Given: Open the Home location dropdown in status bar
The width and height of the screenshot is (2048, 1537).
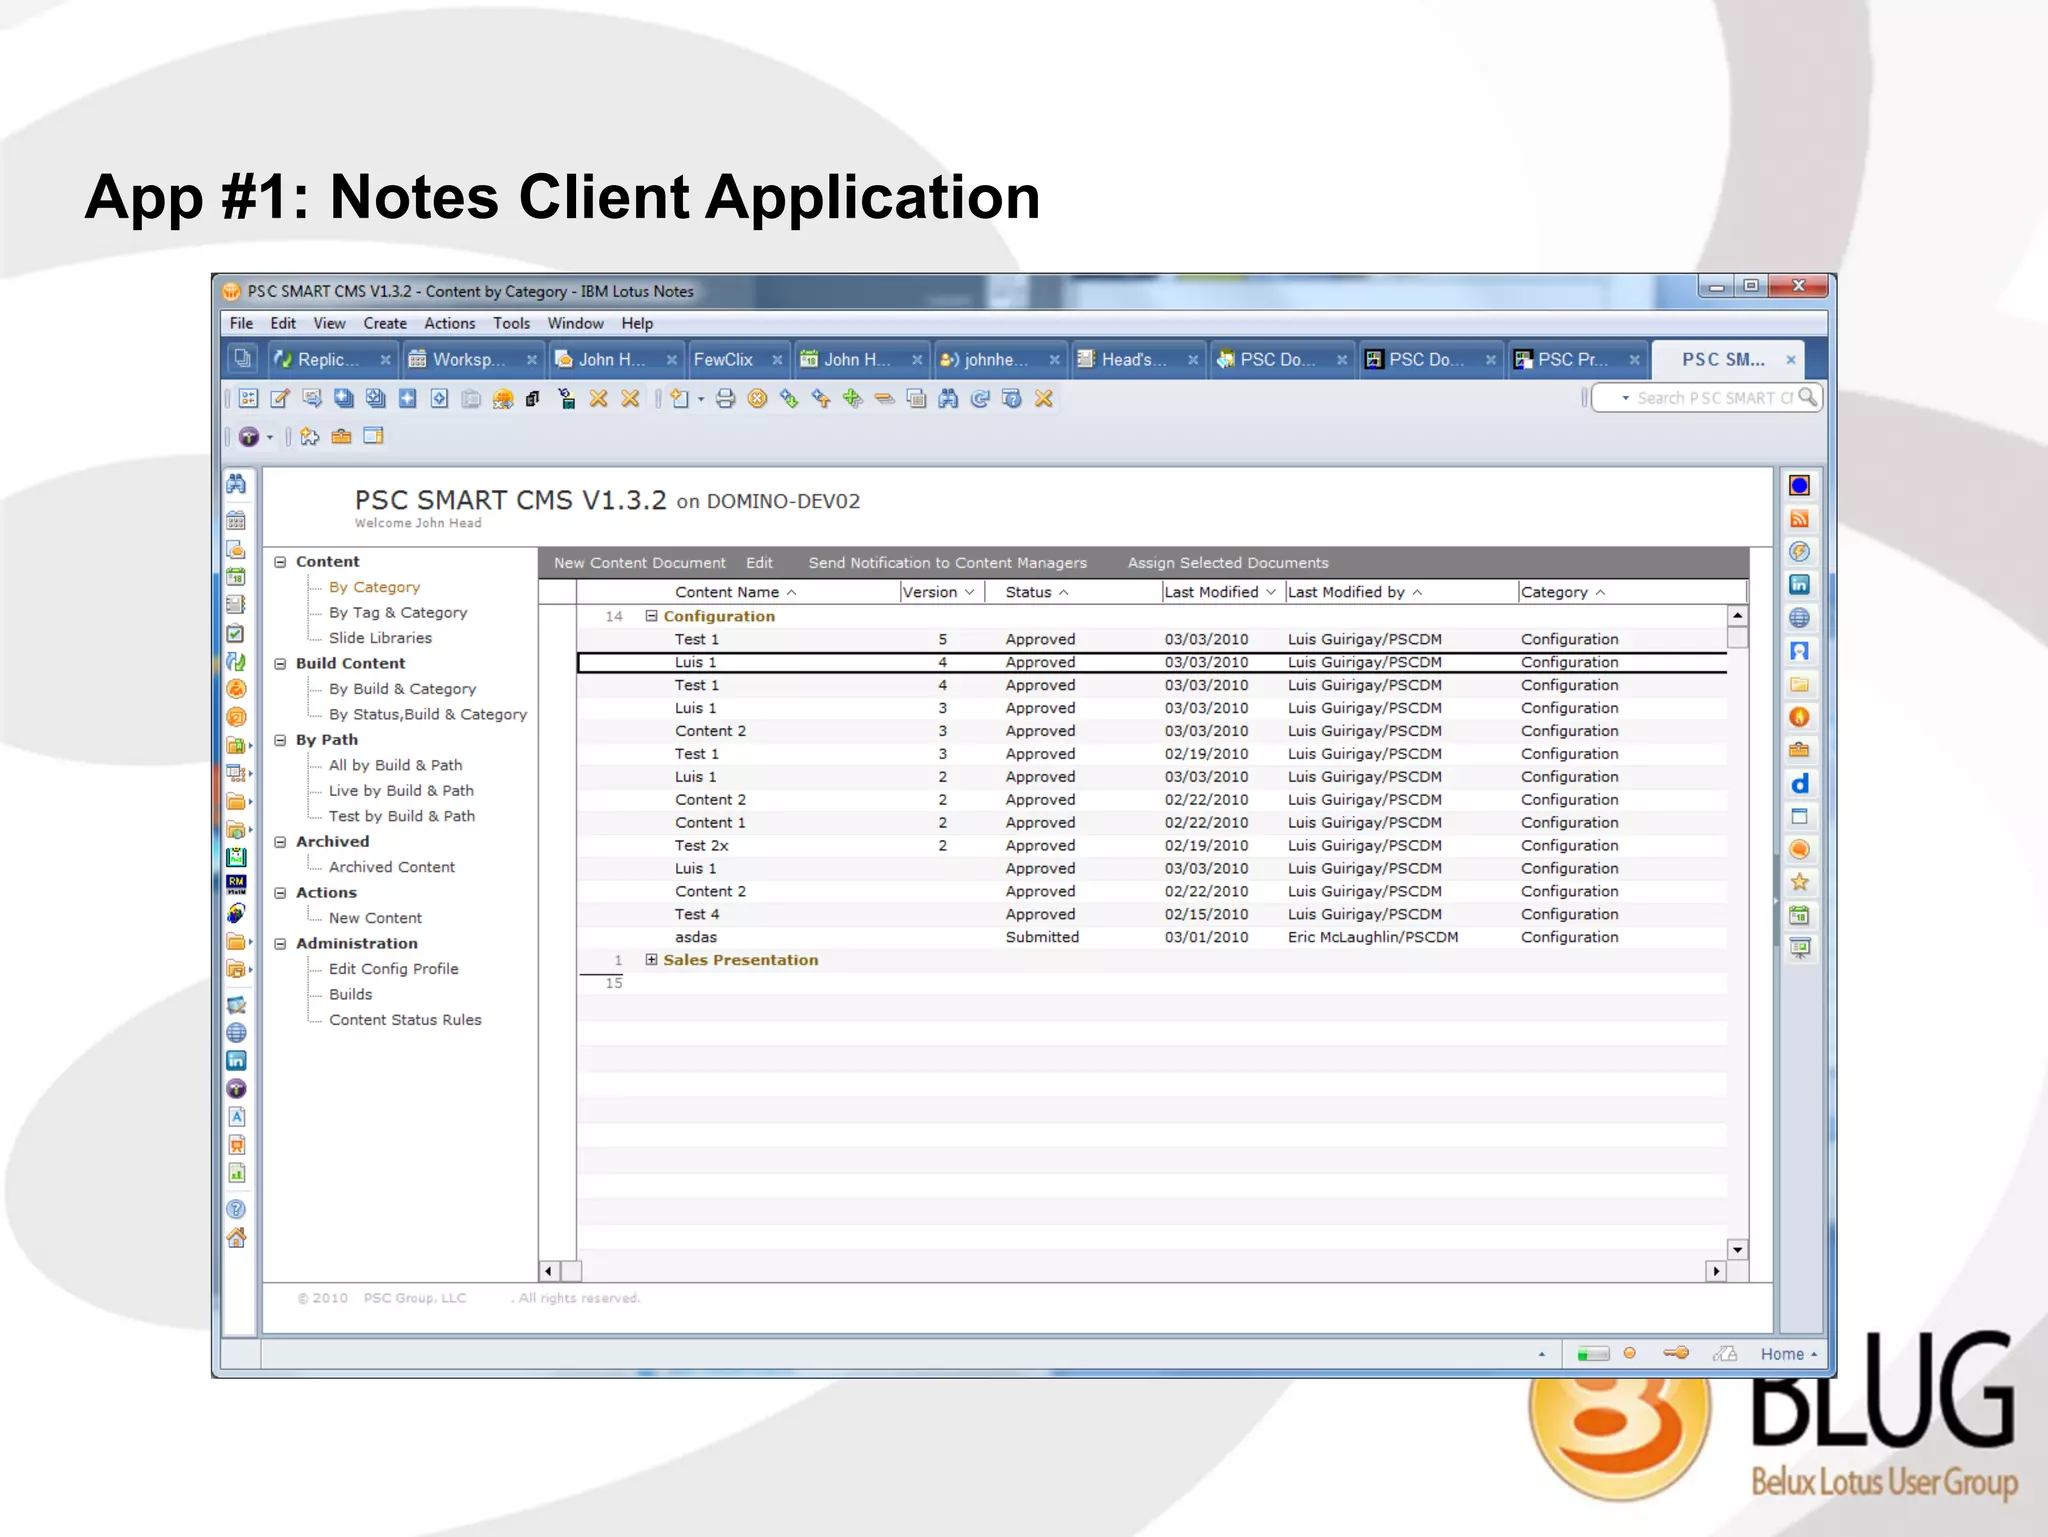Looking at the screenshot, I should tap(1788, 1354).
